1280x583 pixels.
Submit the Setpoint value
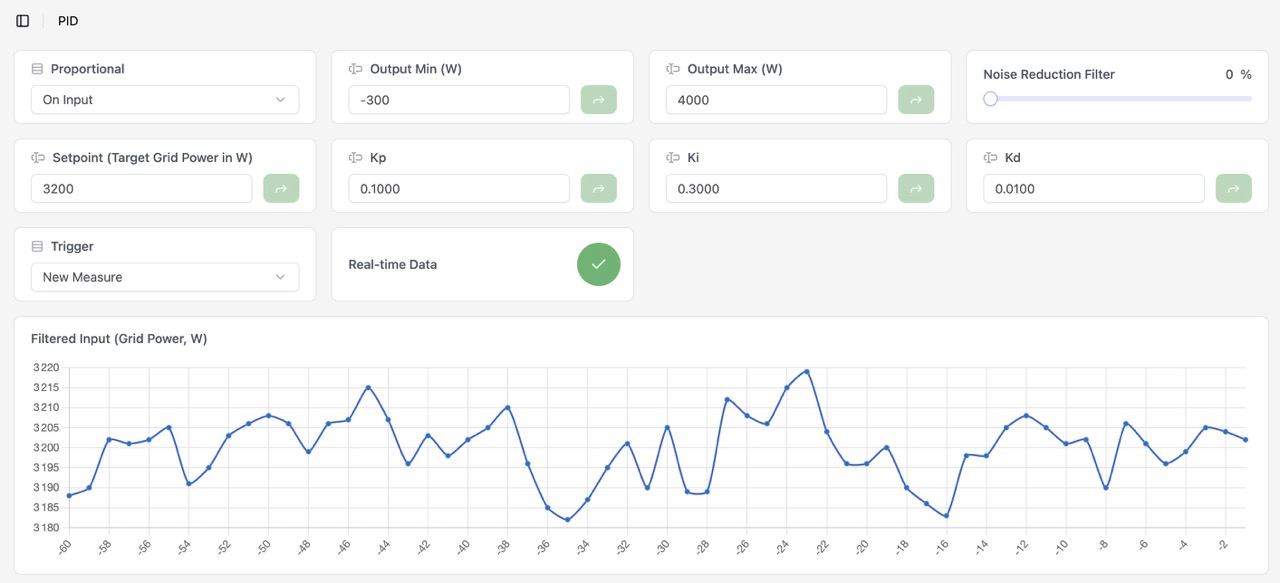click(281, 189)
